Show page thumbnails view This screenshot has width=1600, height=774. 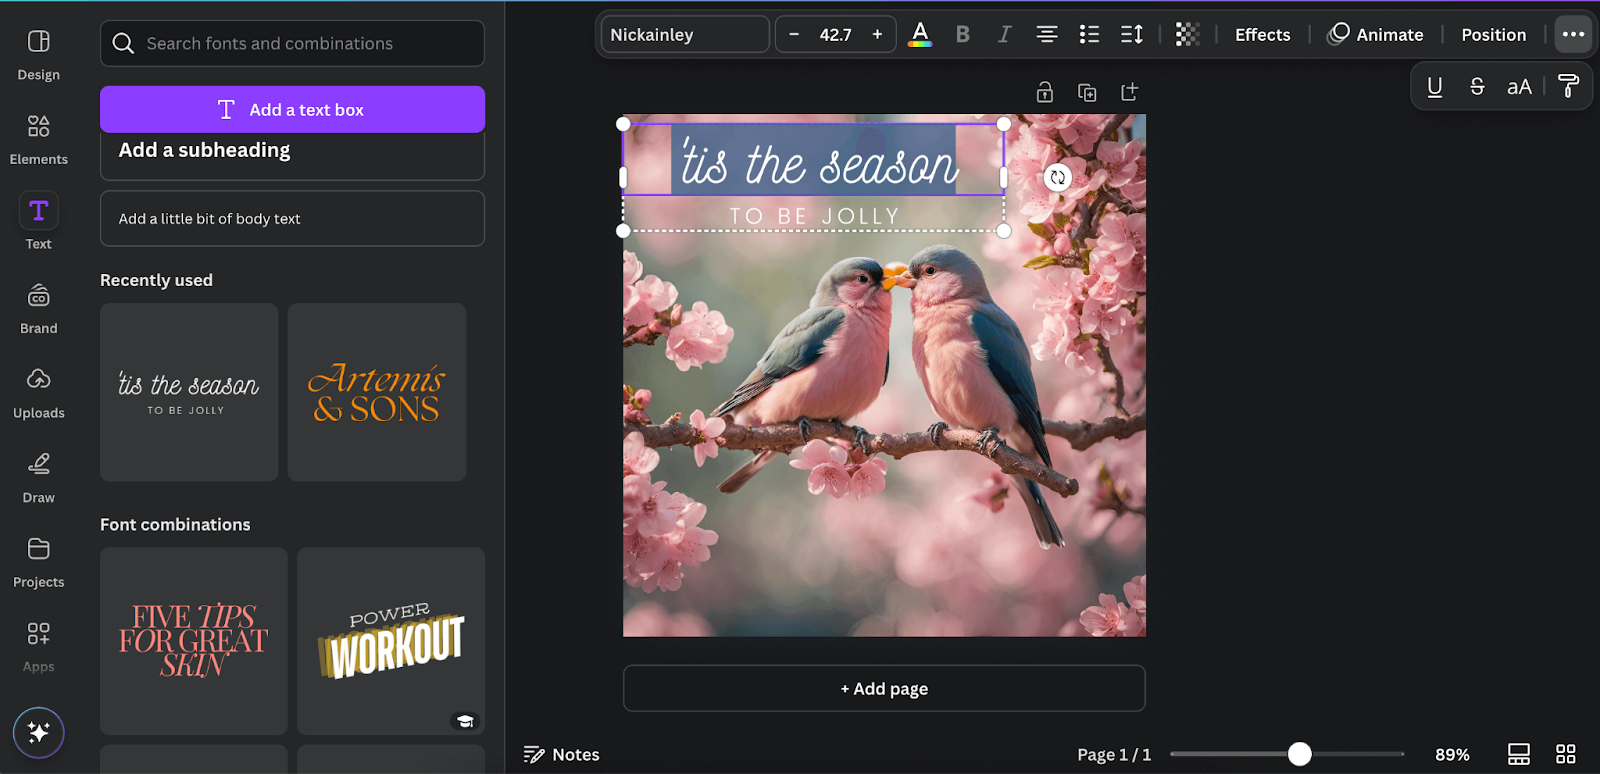[1518, 754]
